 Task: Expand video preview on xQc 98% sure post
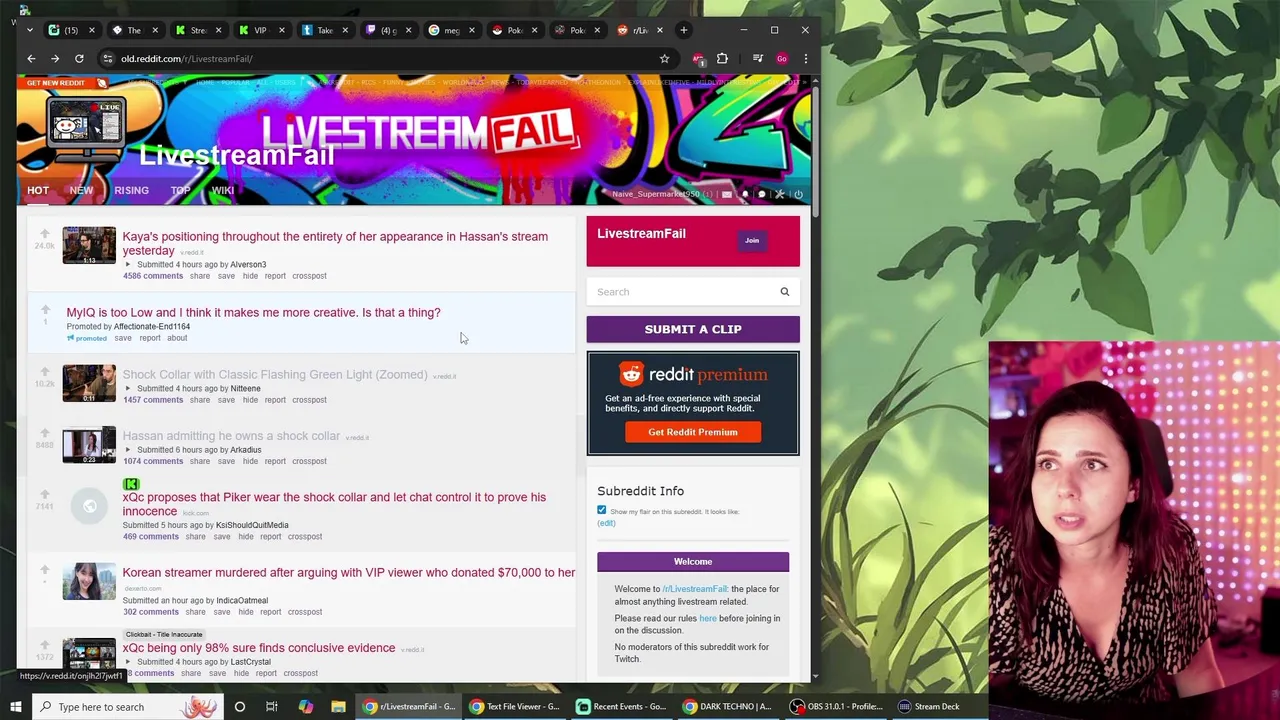[x=127, y=662]
